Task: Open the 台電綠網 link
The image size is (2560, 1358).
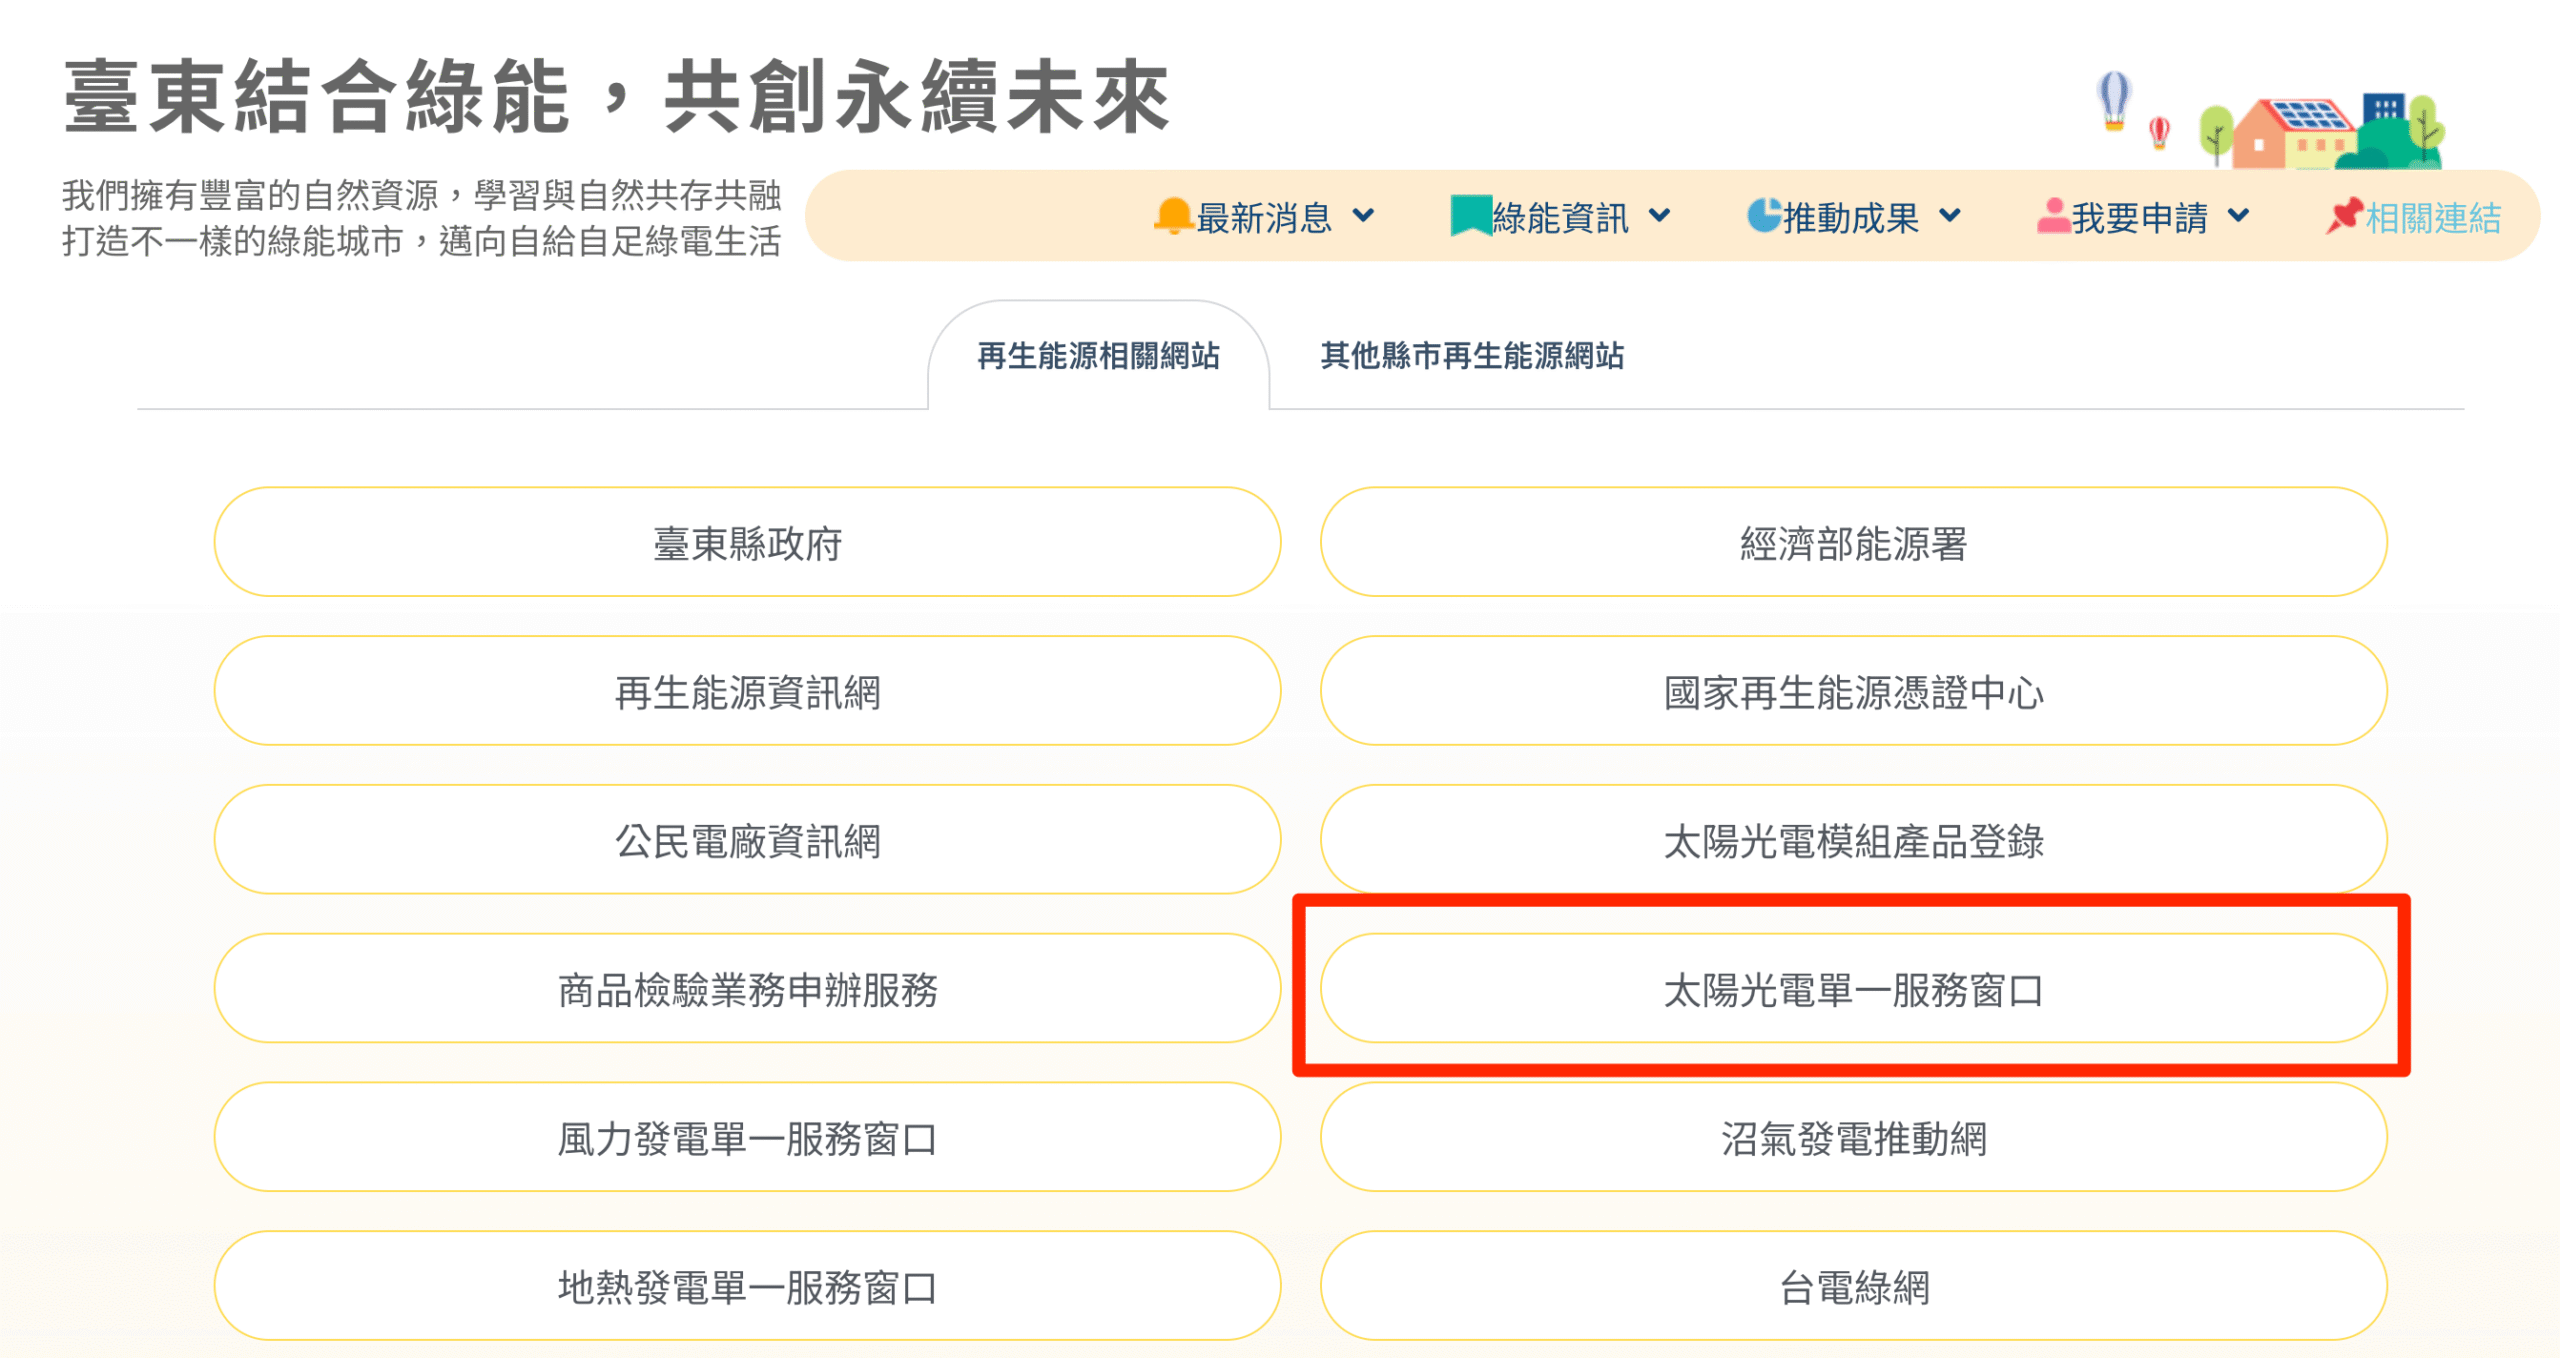Action: [x=1853, y=1286]
